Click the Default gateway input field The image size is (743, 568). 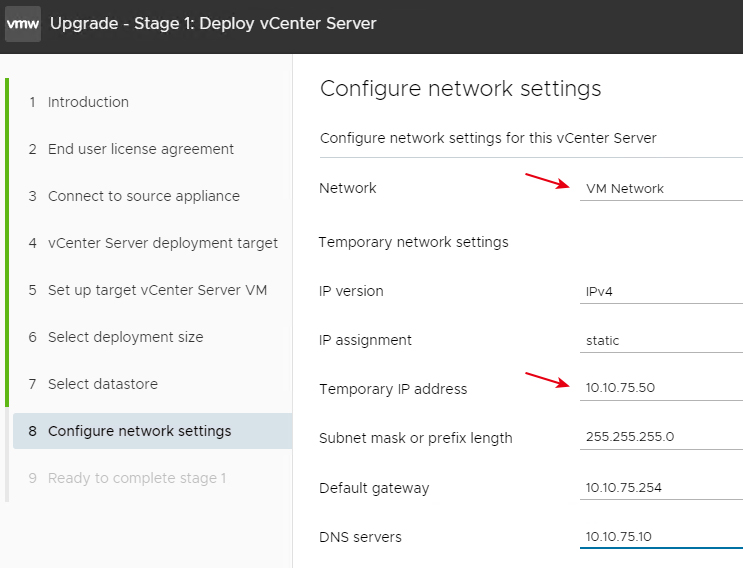[661, 487]
